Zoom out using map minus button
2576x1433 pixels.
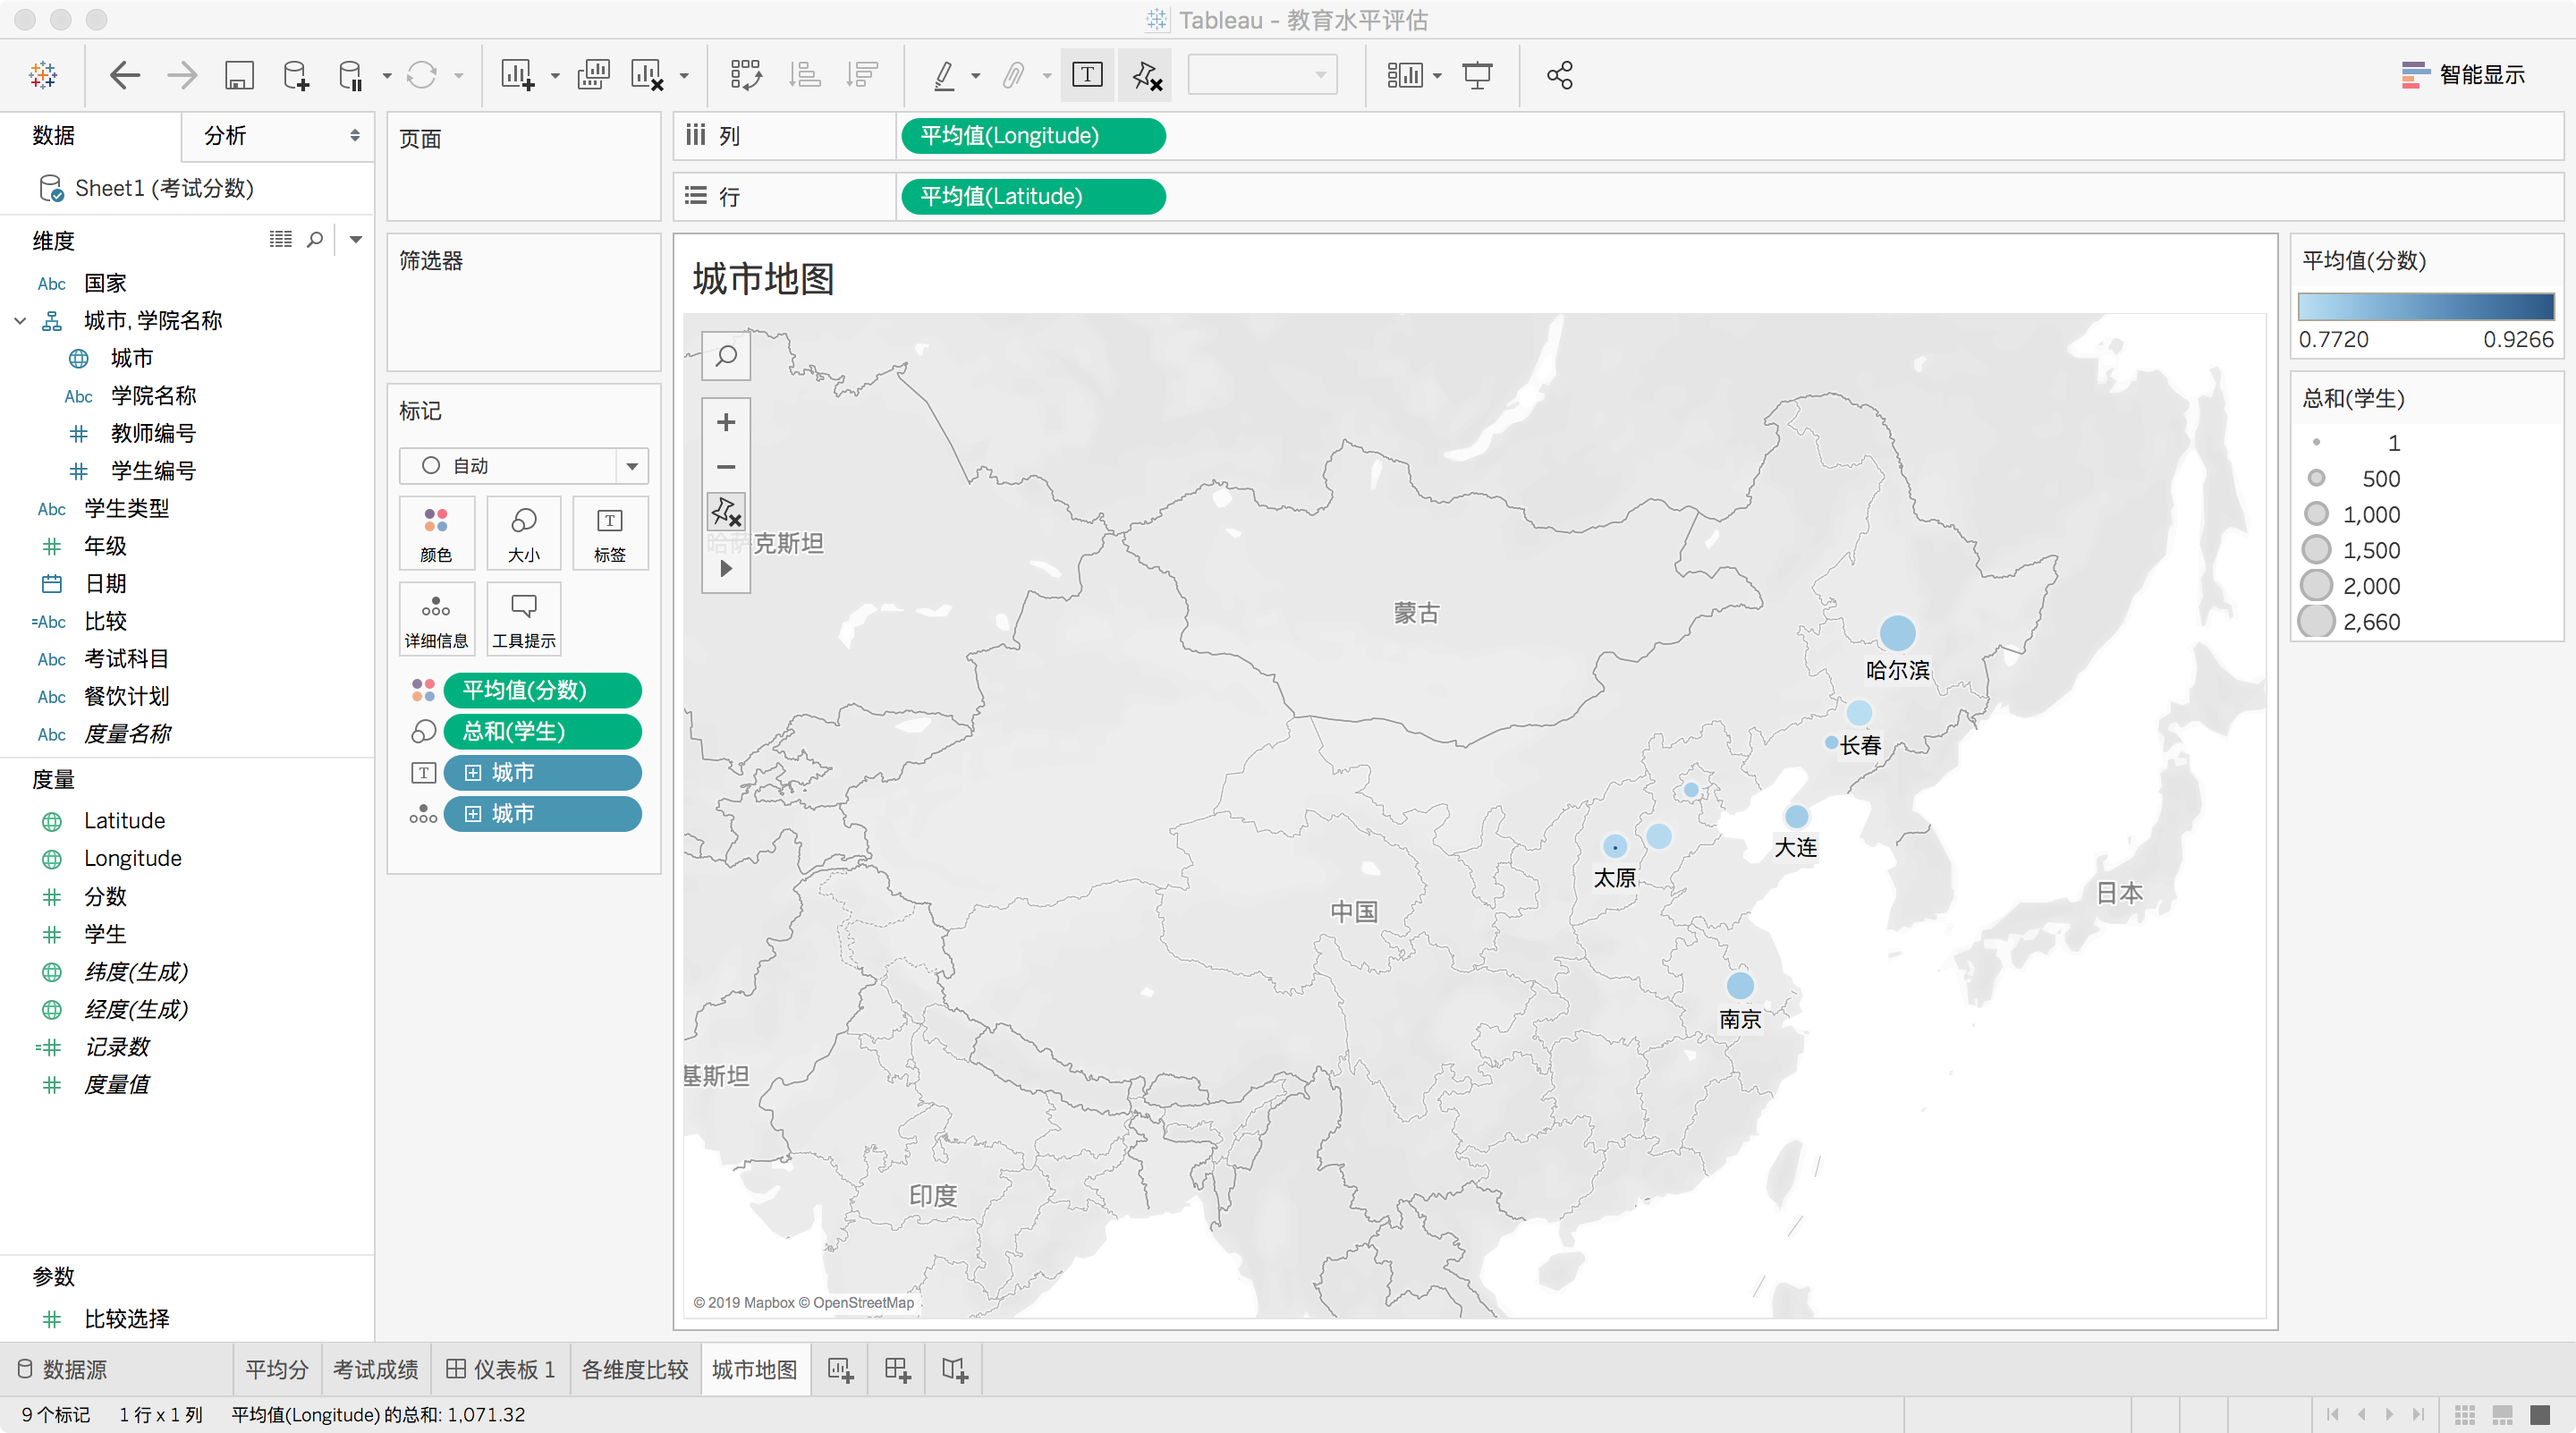[727, 467]
